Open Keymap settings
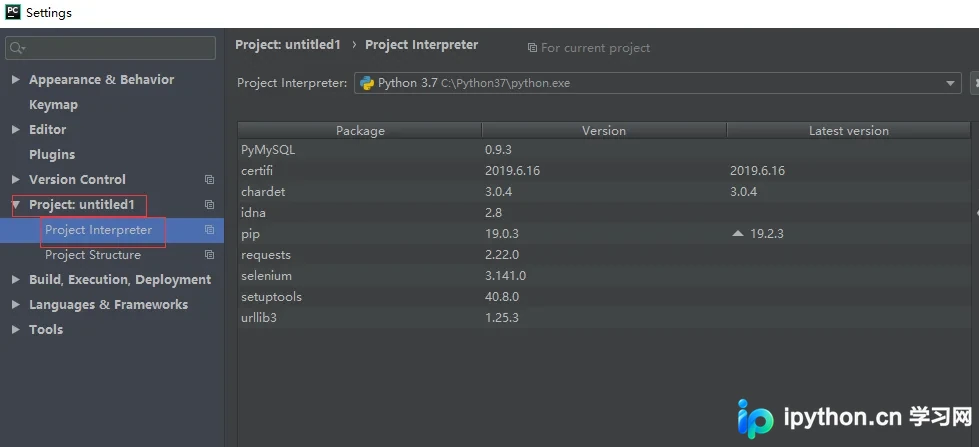The height and width of the screenshot is (447, 979). tap(54, 105)
